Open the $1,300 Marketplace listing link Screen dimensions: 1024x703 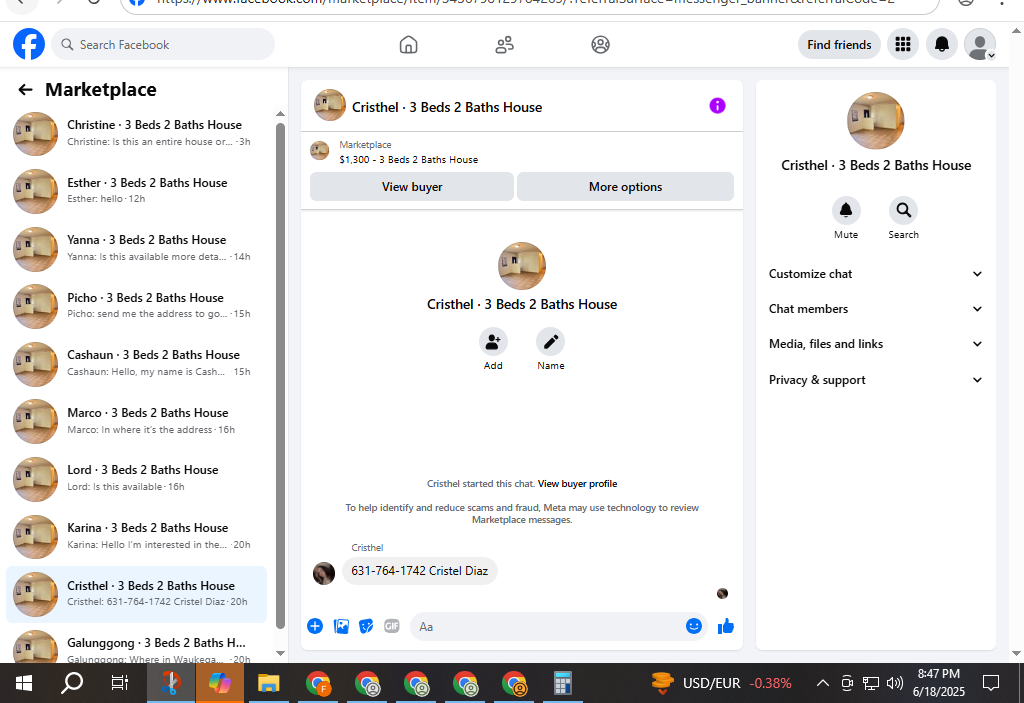[x=408, y=159]
